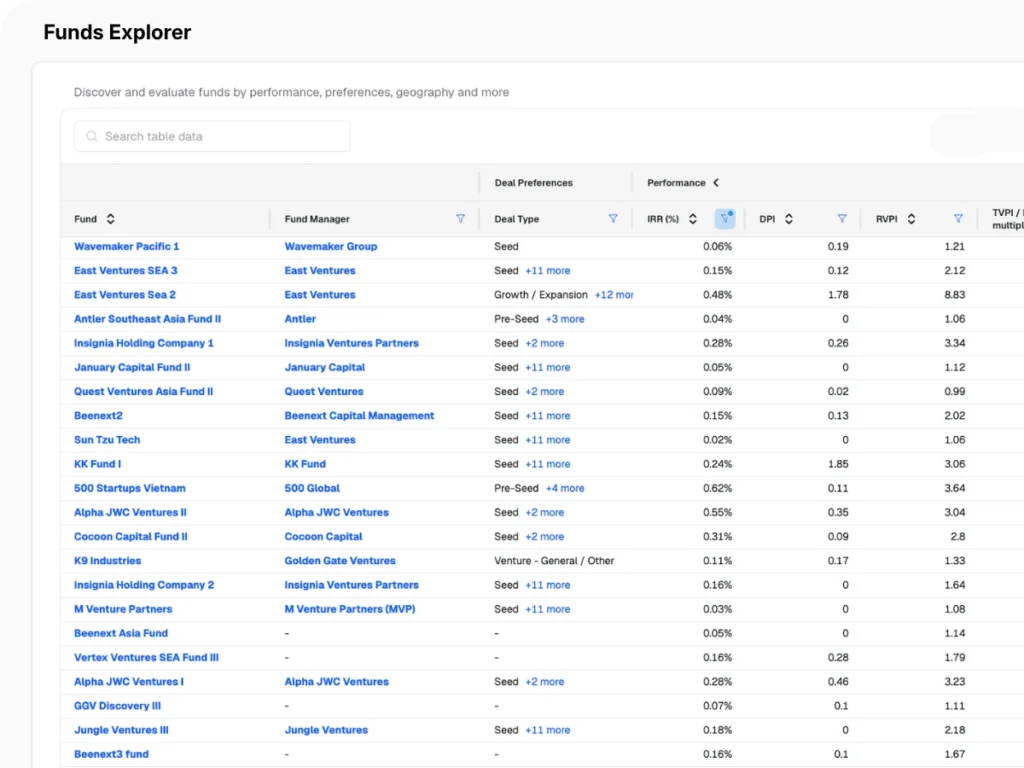Screen dimensions: 1024x768
Task: Select RVPI value 8.83
Action: pyautogui.click(x=954, y=295)
